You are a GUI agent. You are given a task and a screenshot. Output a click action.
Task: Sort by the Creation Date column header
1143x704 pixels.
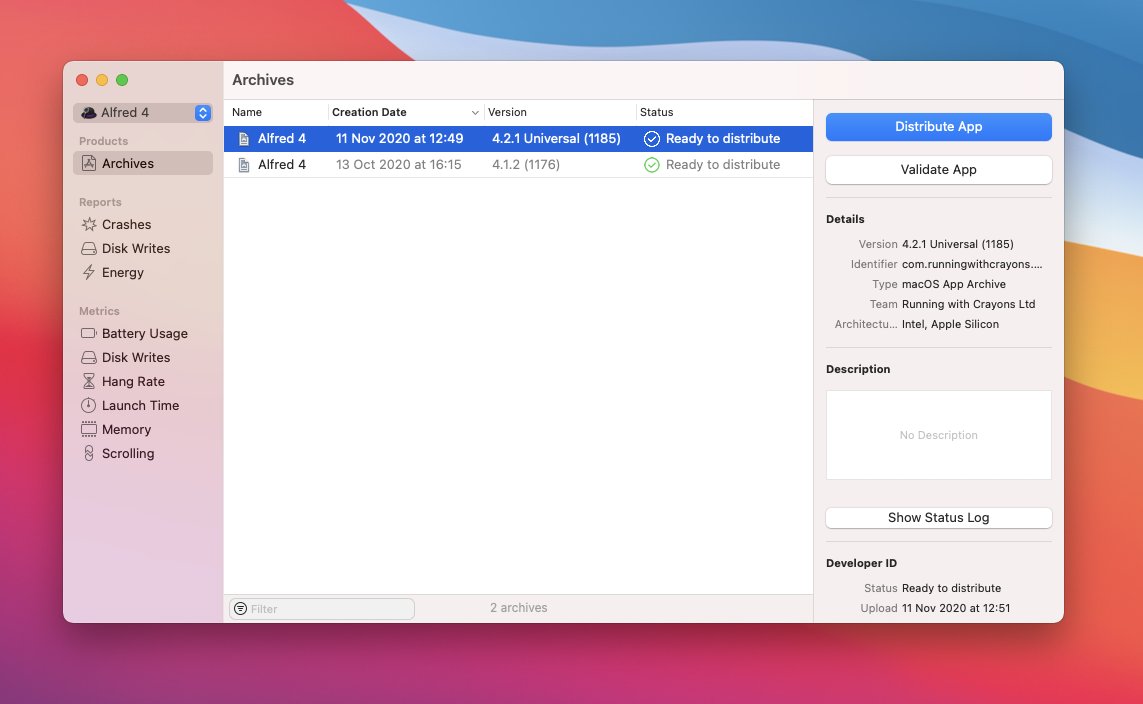pyautogui.click(x=369, y=112)
